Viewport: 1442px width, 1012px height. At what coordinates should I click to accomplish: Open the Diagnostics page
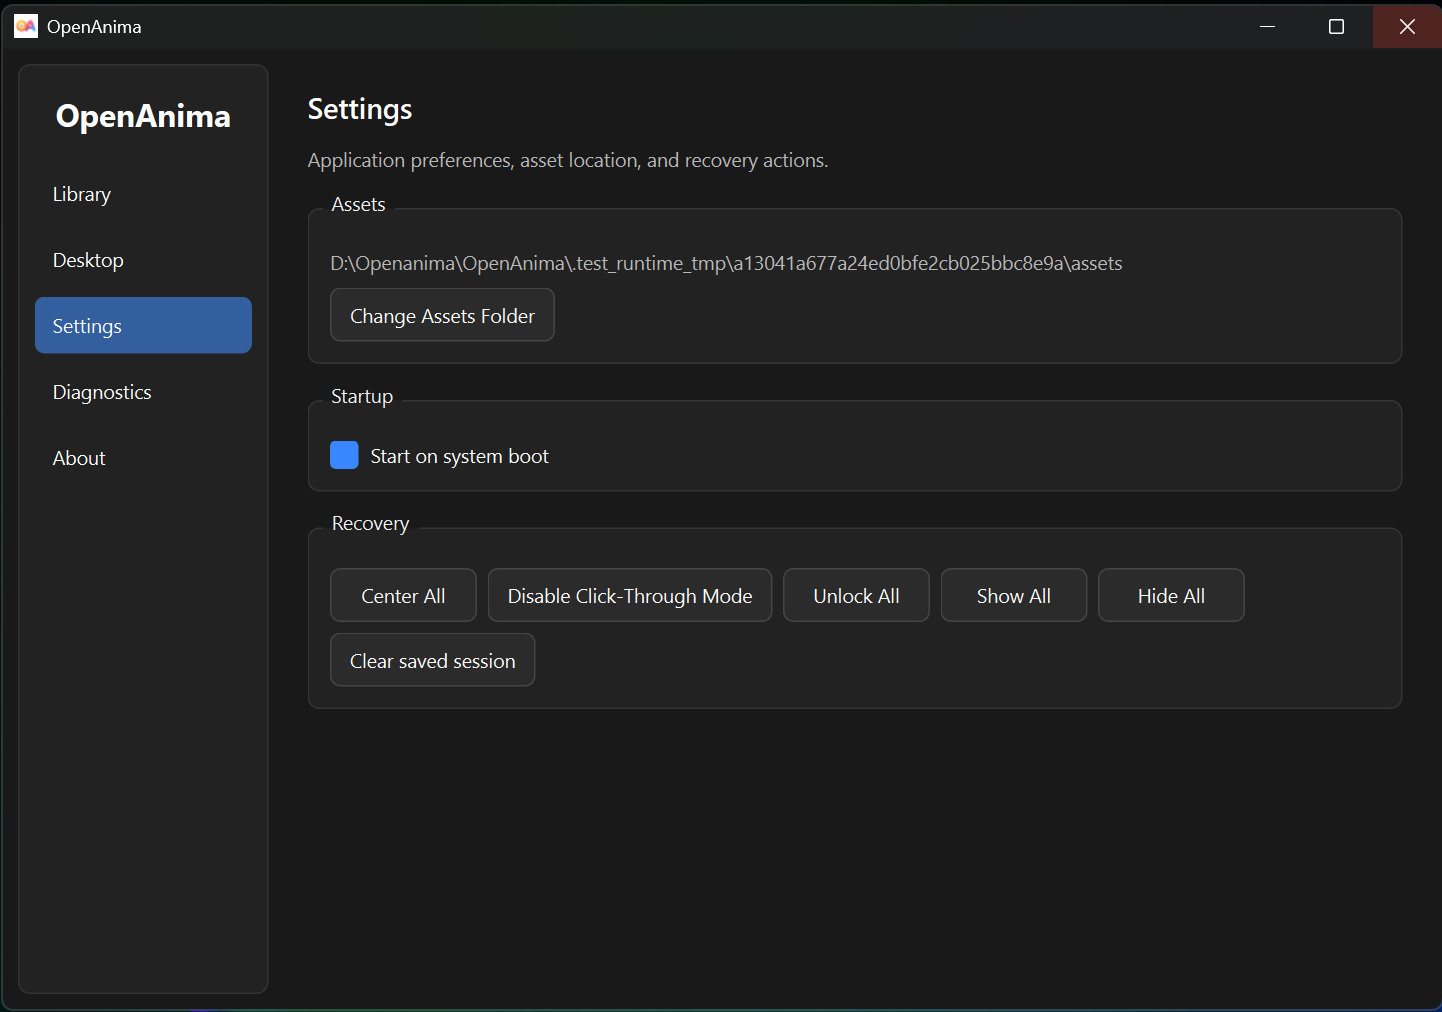click(143, 392)
